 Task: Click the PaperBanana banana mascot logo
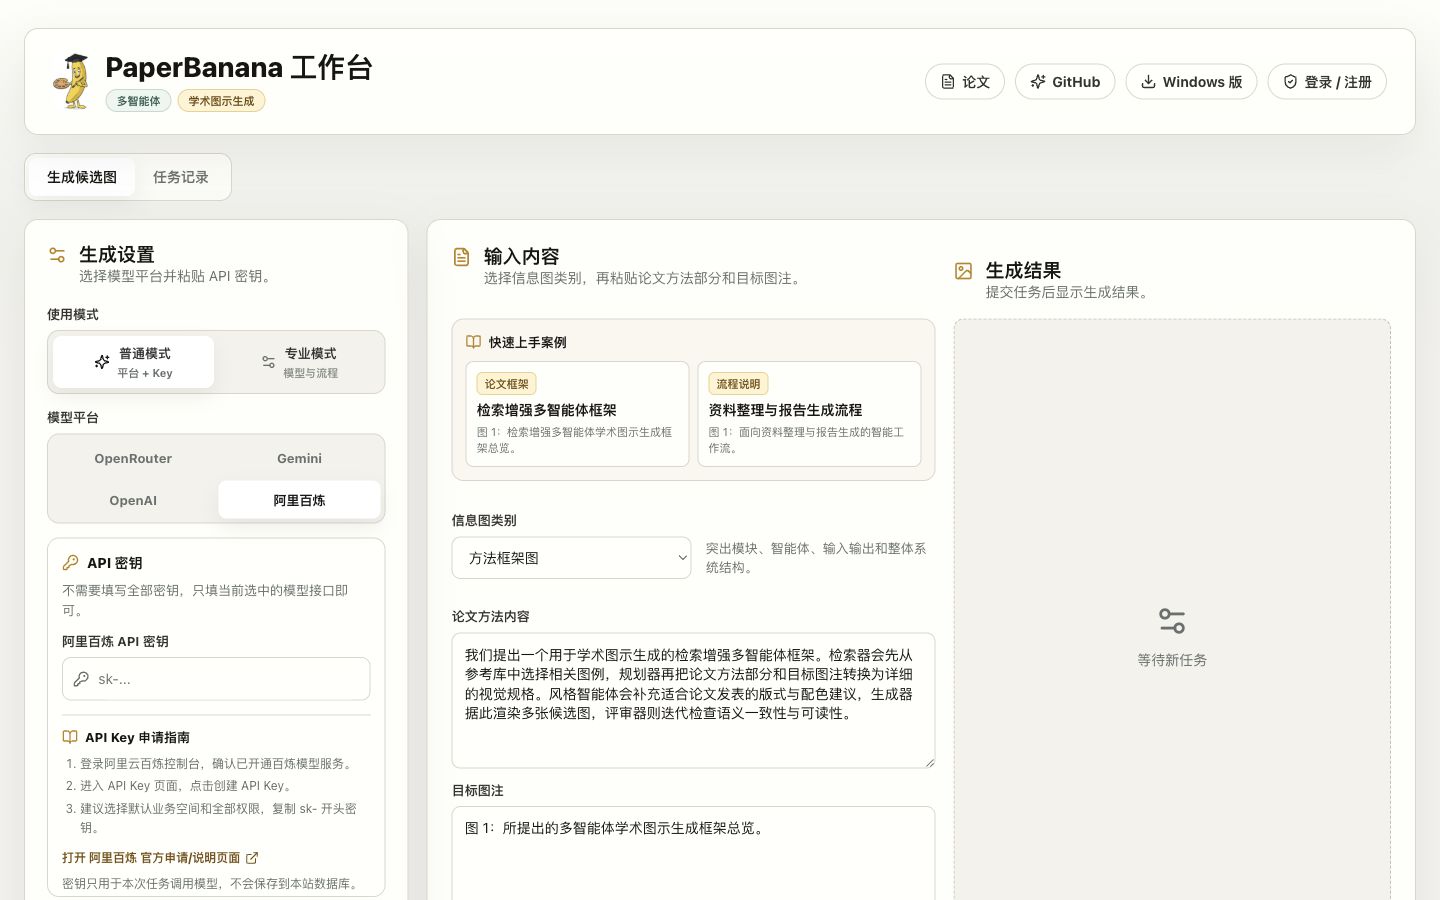pyautogui.click(x=72, y=81)
